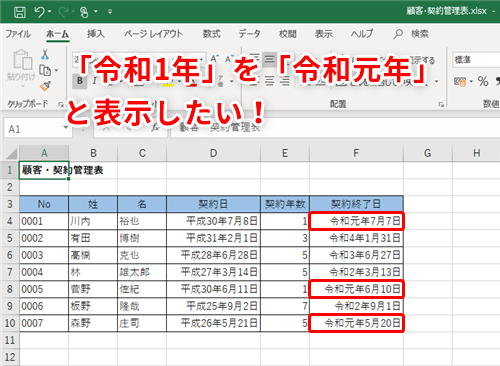
Task: Select row 11 header
Action: 10,340
